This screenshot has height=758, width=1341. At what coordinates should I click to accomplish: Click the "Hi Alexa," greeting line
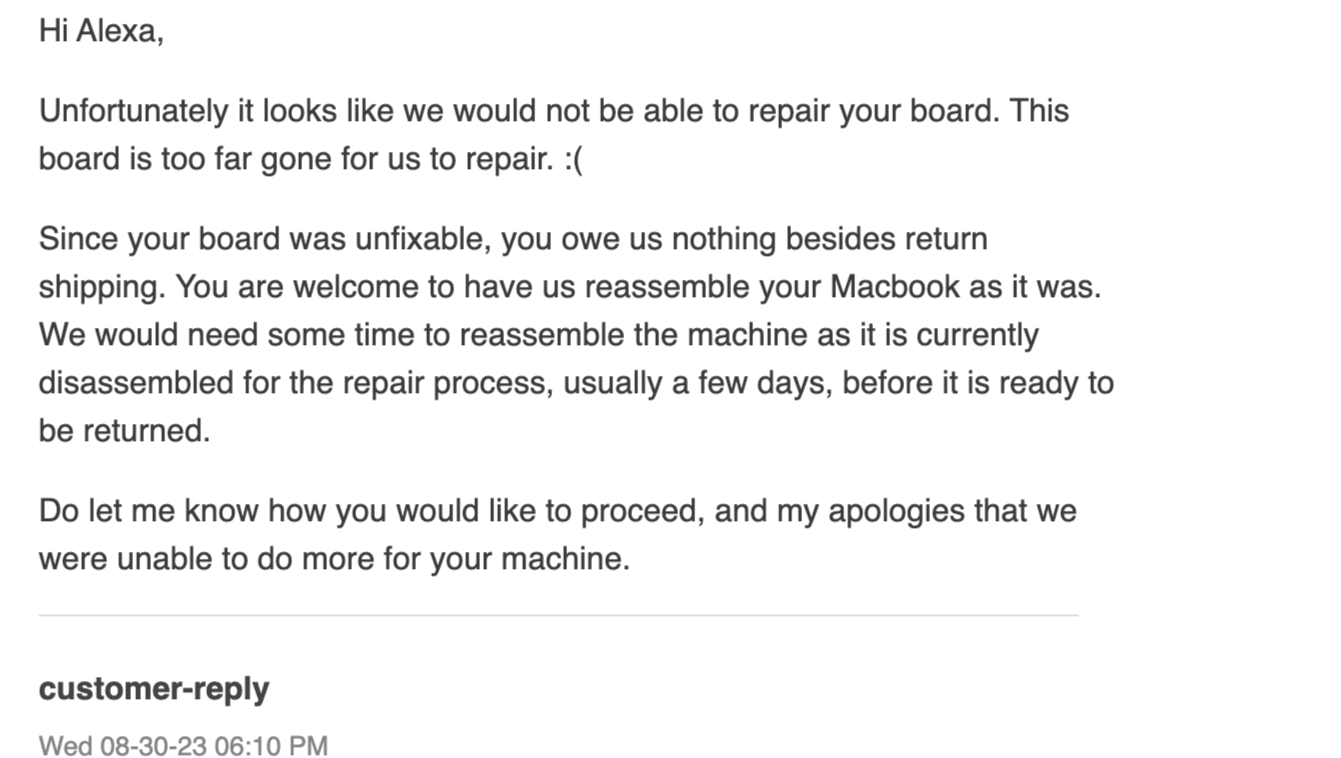[101, 32]
